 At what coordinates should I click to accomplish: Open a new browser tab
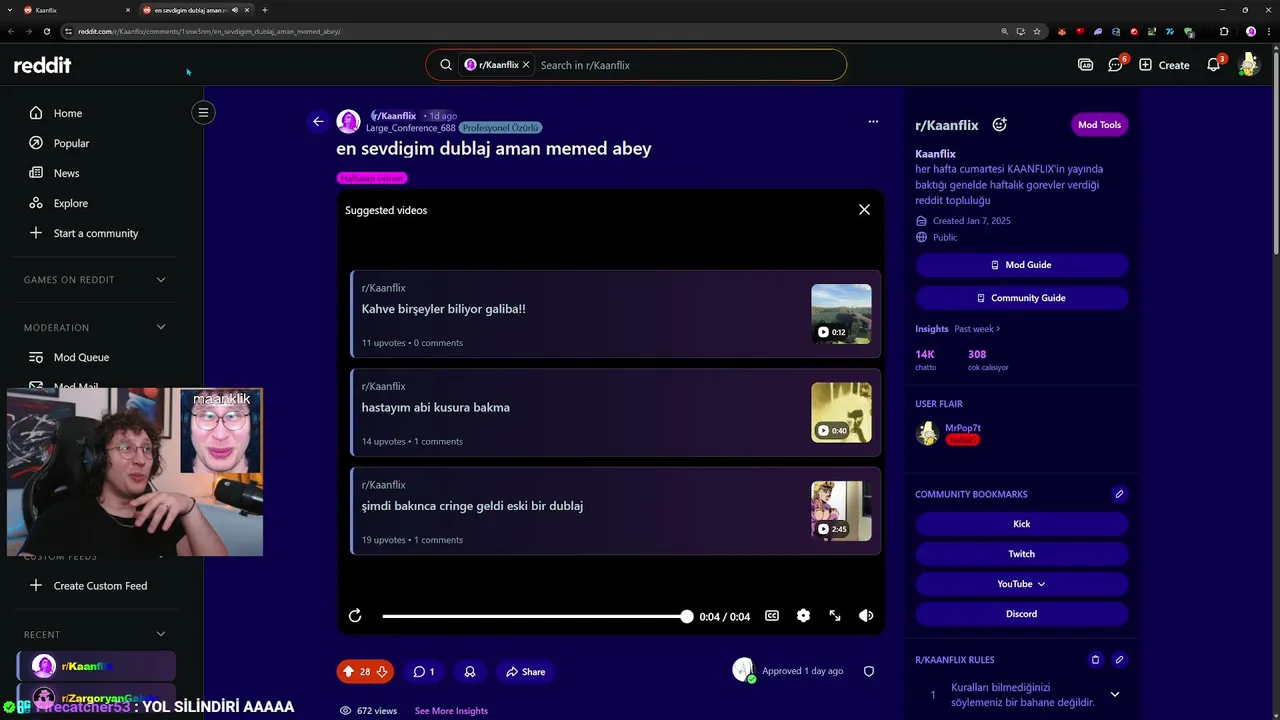265,10
